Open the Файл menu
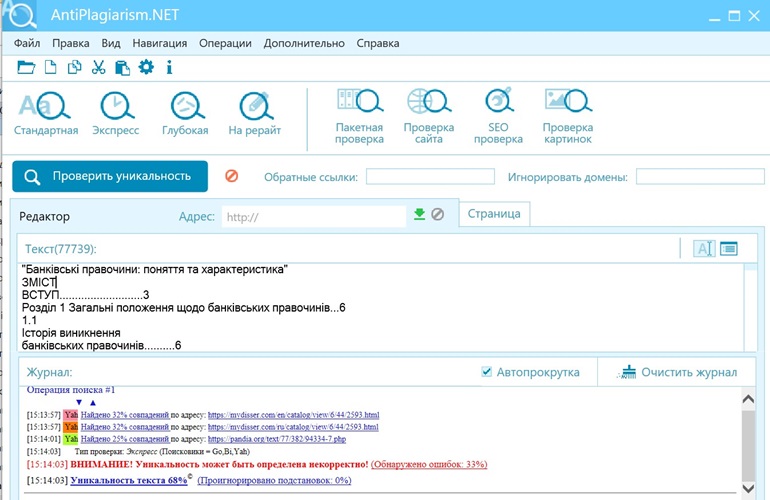This screenshot has height=500, width=770. click(27, 43)
